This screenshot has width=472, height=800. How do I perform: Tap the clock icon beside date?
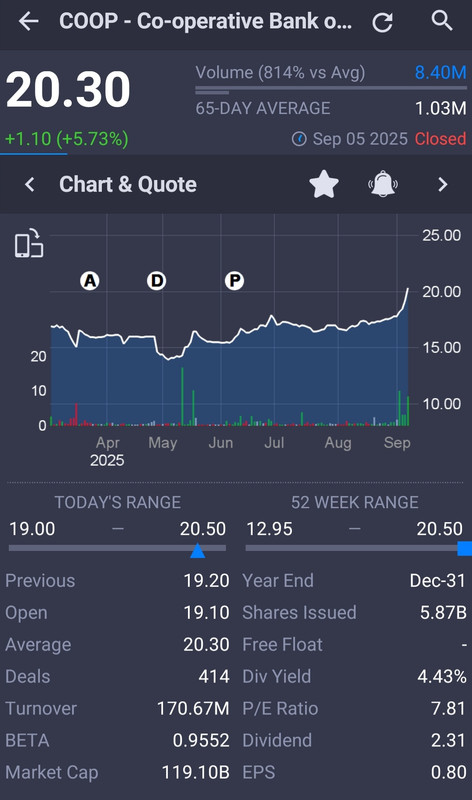(299, 139)
